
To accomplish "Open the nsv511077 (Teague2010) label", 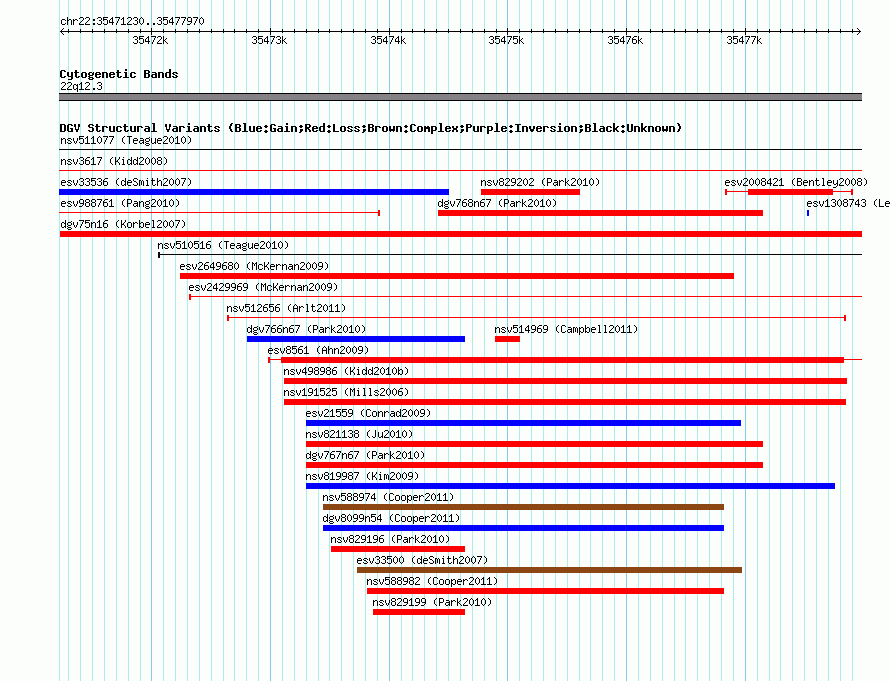I will (x=126, y=140).
